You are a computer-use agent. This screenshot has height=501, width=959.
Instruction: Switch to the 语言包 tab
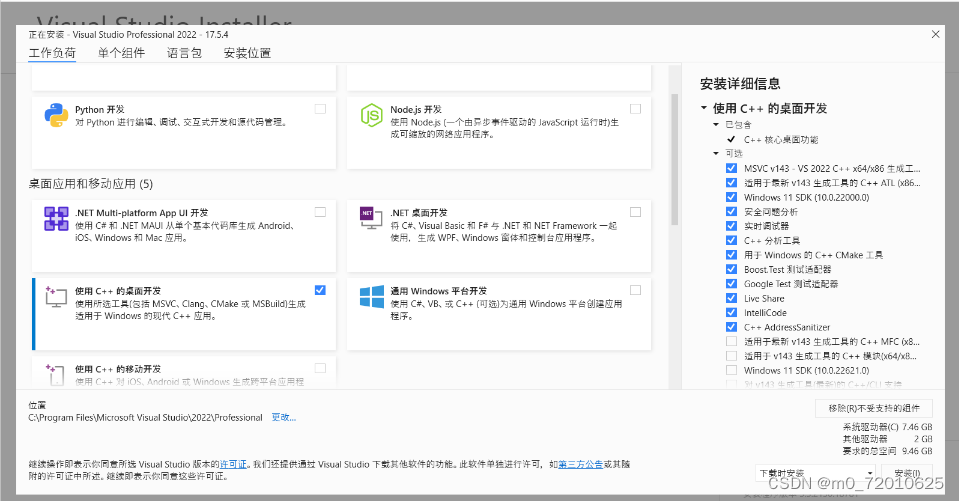coord(184,53)
